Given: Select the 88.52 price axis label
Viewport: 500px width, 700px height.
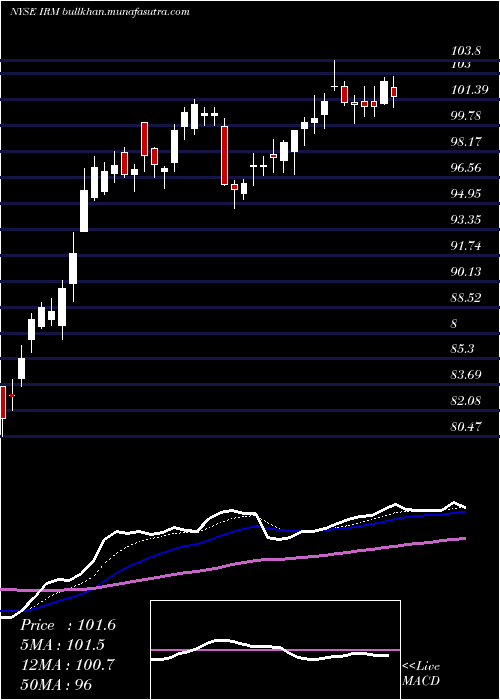Looking at the screenshot, I should (x=466, y=297).
